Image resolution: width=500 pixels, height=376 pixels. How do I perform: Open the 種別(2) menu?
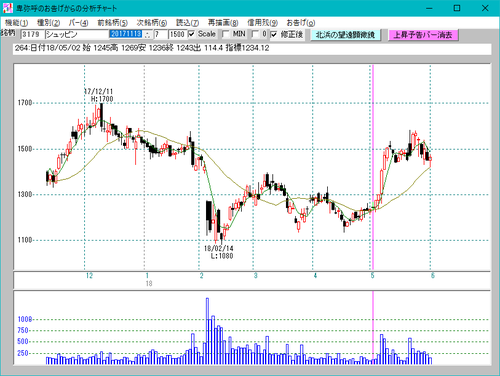(x=48, y=23)
